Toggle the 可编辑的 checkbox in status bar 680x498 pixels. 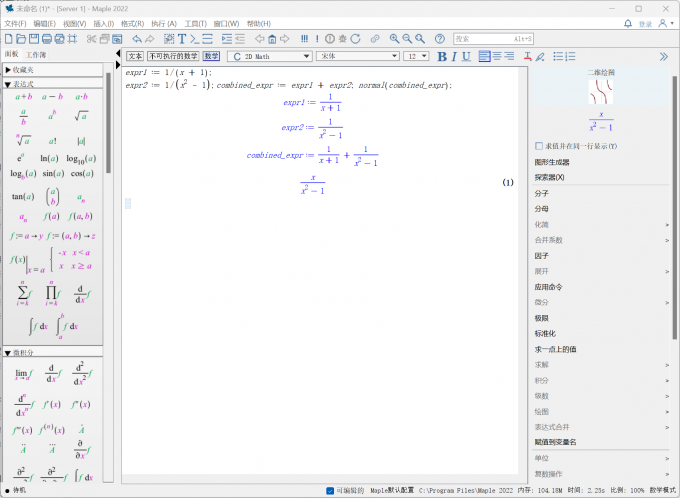(x=331, y=490)
